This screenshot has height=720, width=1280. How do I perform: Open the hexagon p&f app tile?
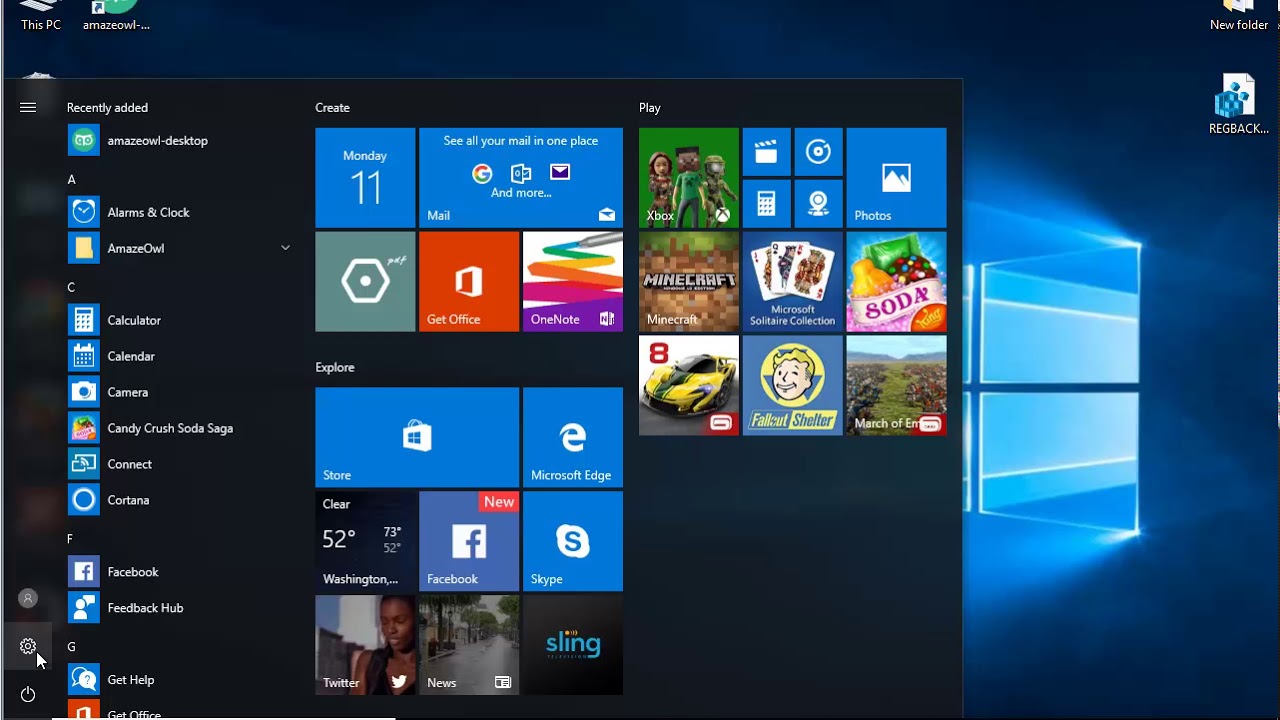365,282
